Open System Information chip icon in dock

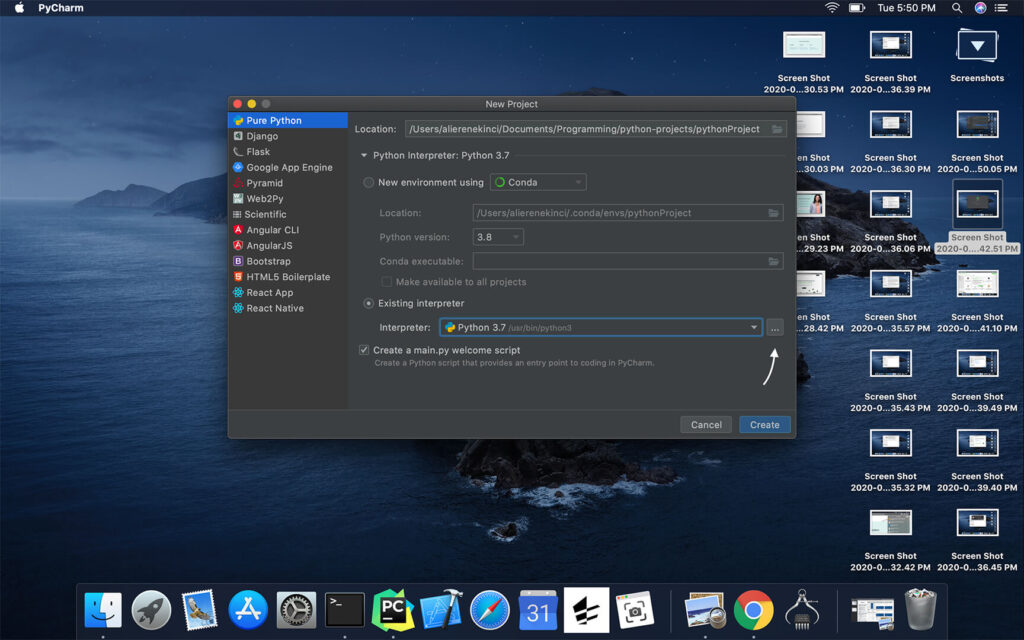tap(802, 609)
